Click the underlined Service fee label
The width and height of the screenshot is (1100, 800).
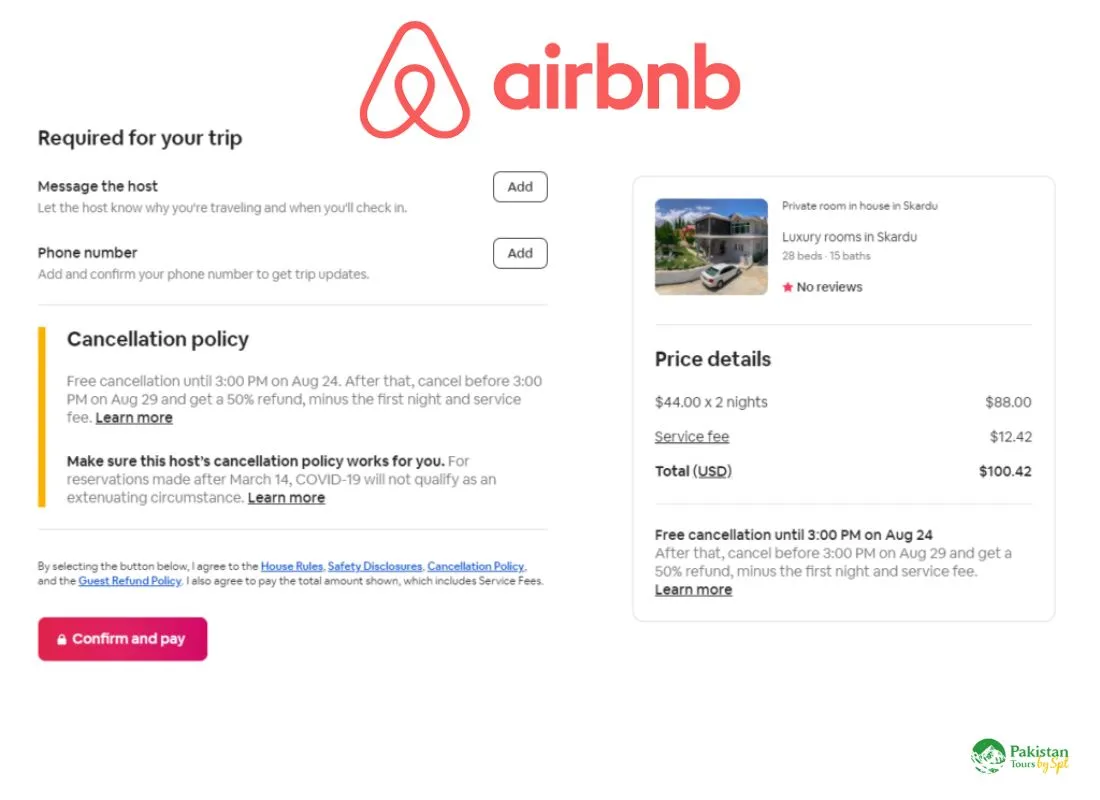click(x=692, y=436)
